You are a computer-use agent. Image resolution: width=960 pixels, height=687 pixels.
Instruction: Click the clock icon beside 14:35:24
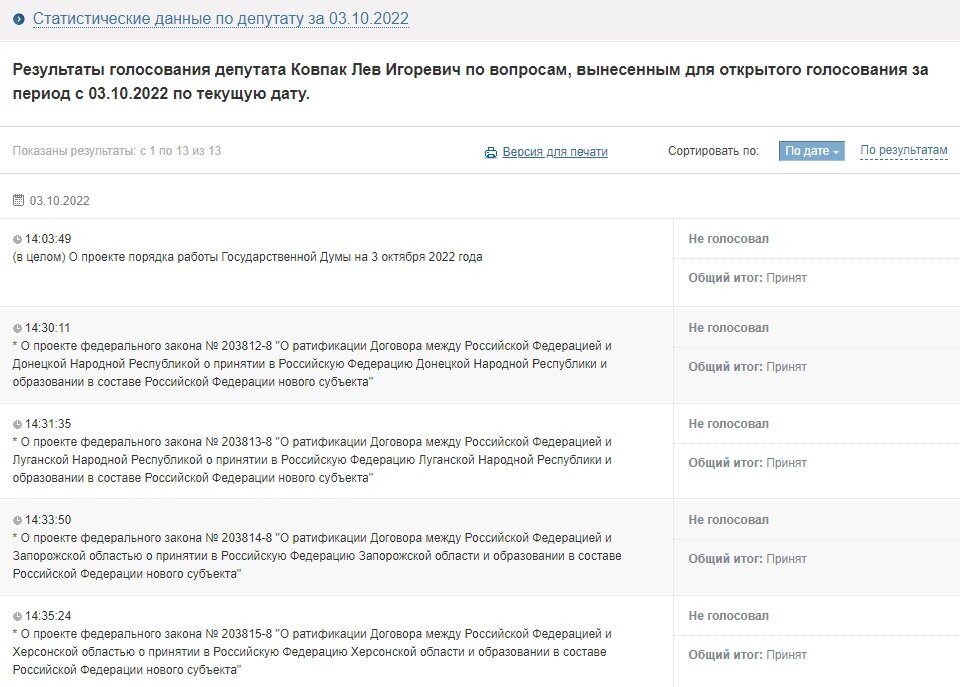pyautogui.click(x=17, y=616)
